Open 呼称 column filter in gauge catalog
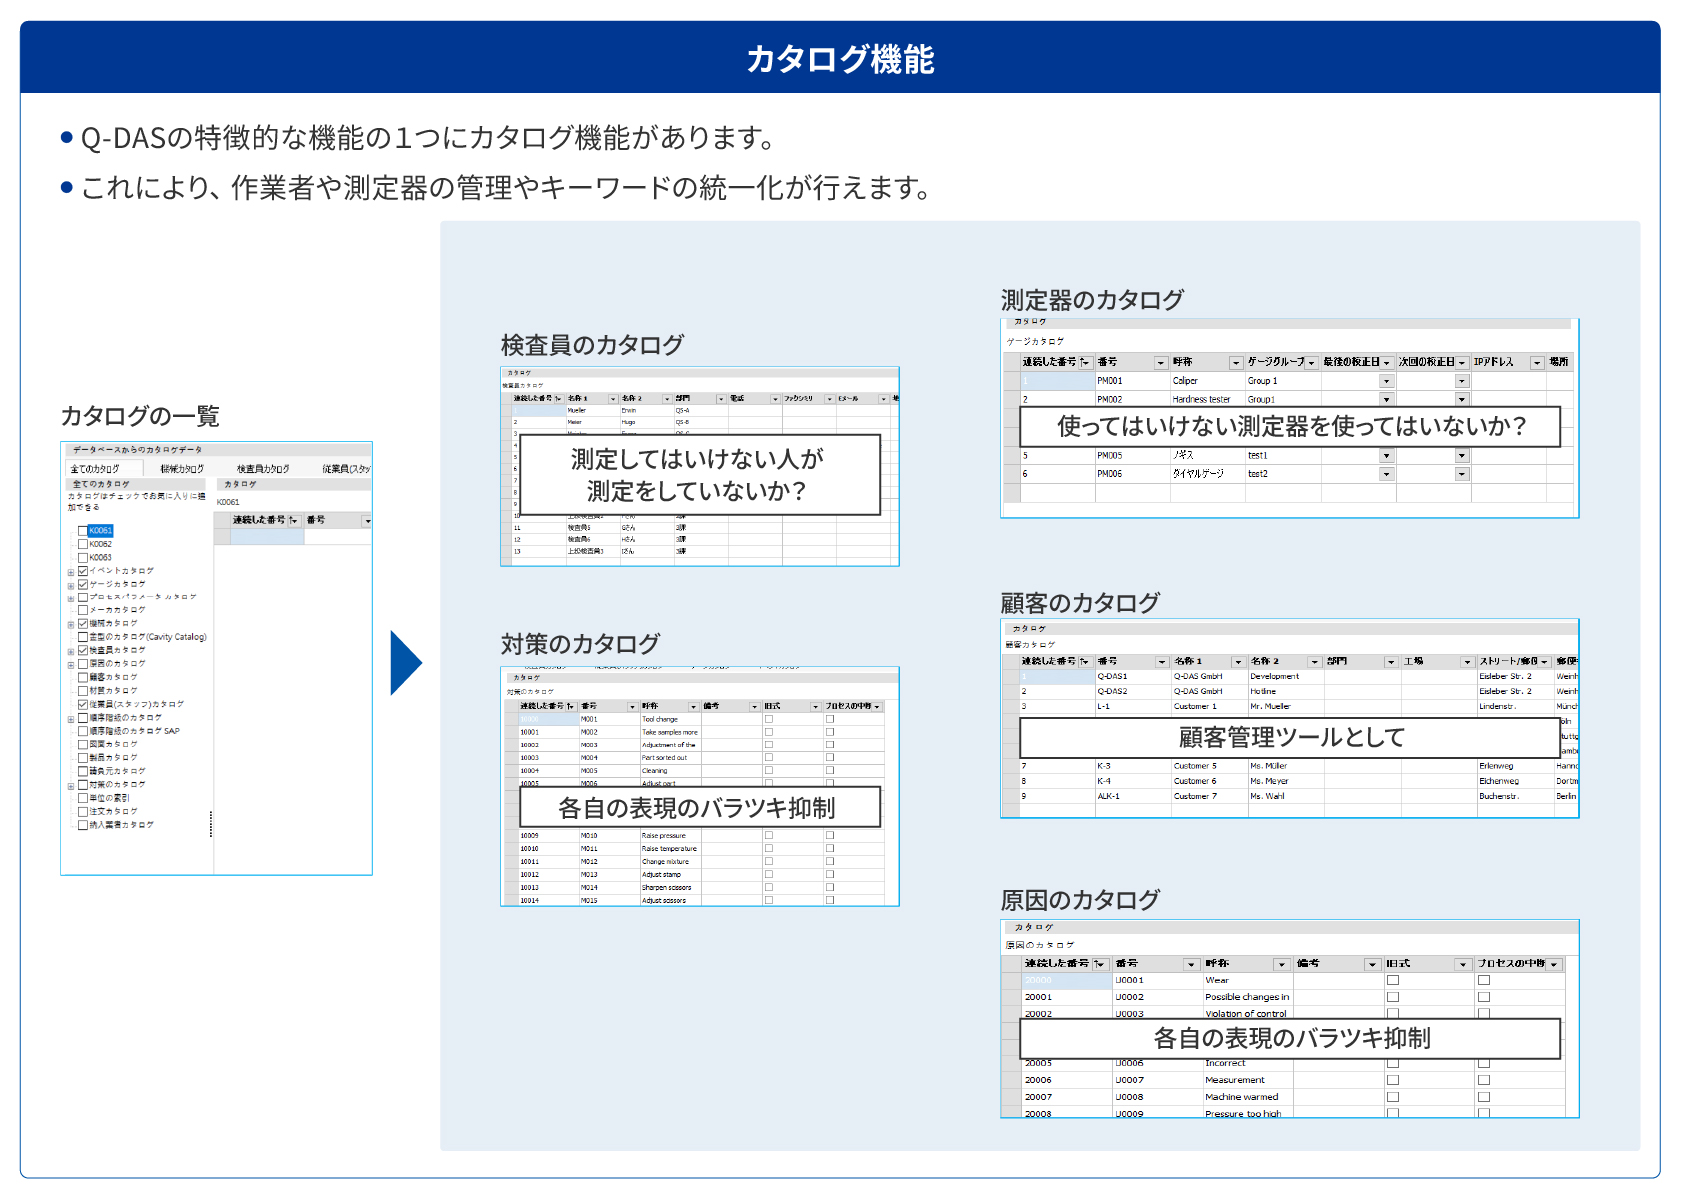The height and width of the screenshot is (1195, 1681). point(1236,363)
